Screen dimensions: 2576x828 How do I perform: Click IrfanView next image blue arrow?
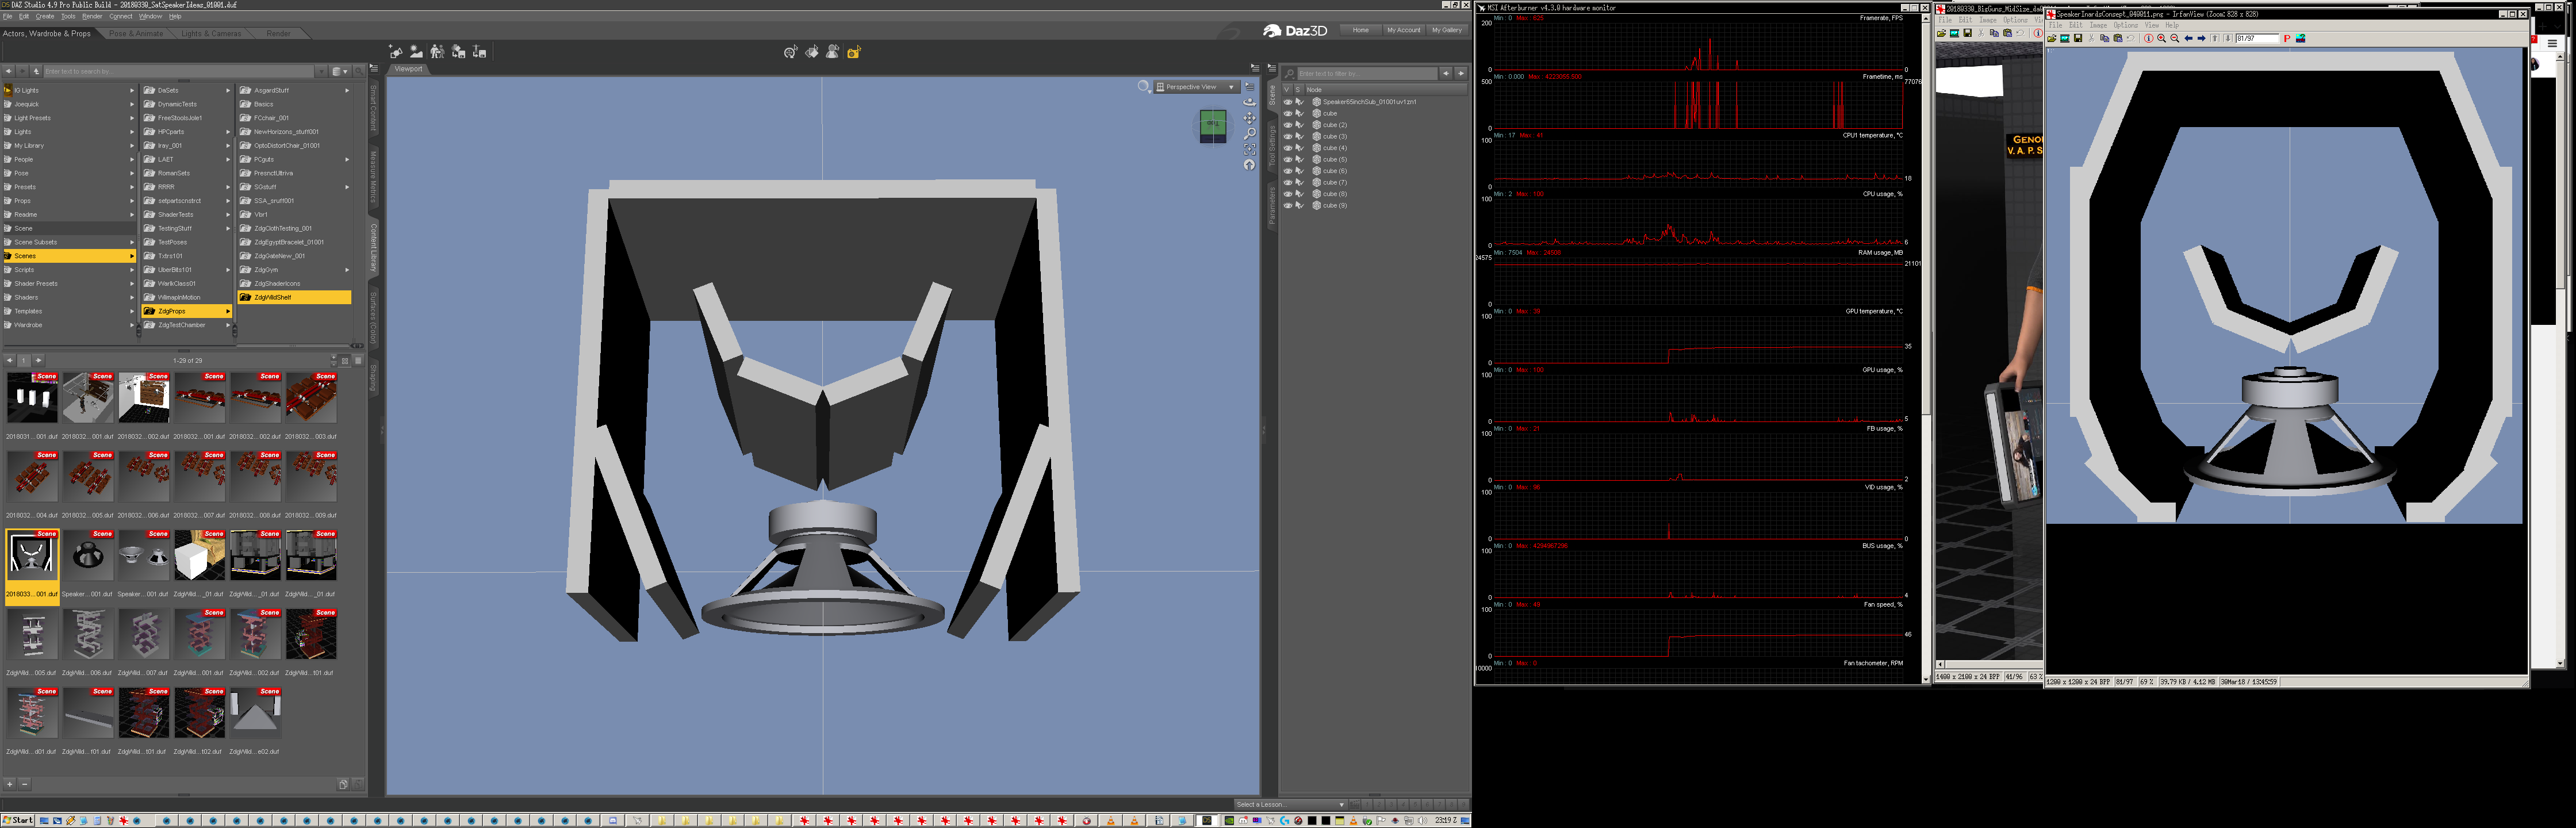2201,39
